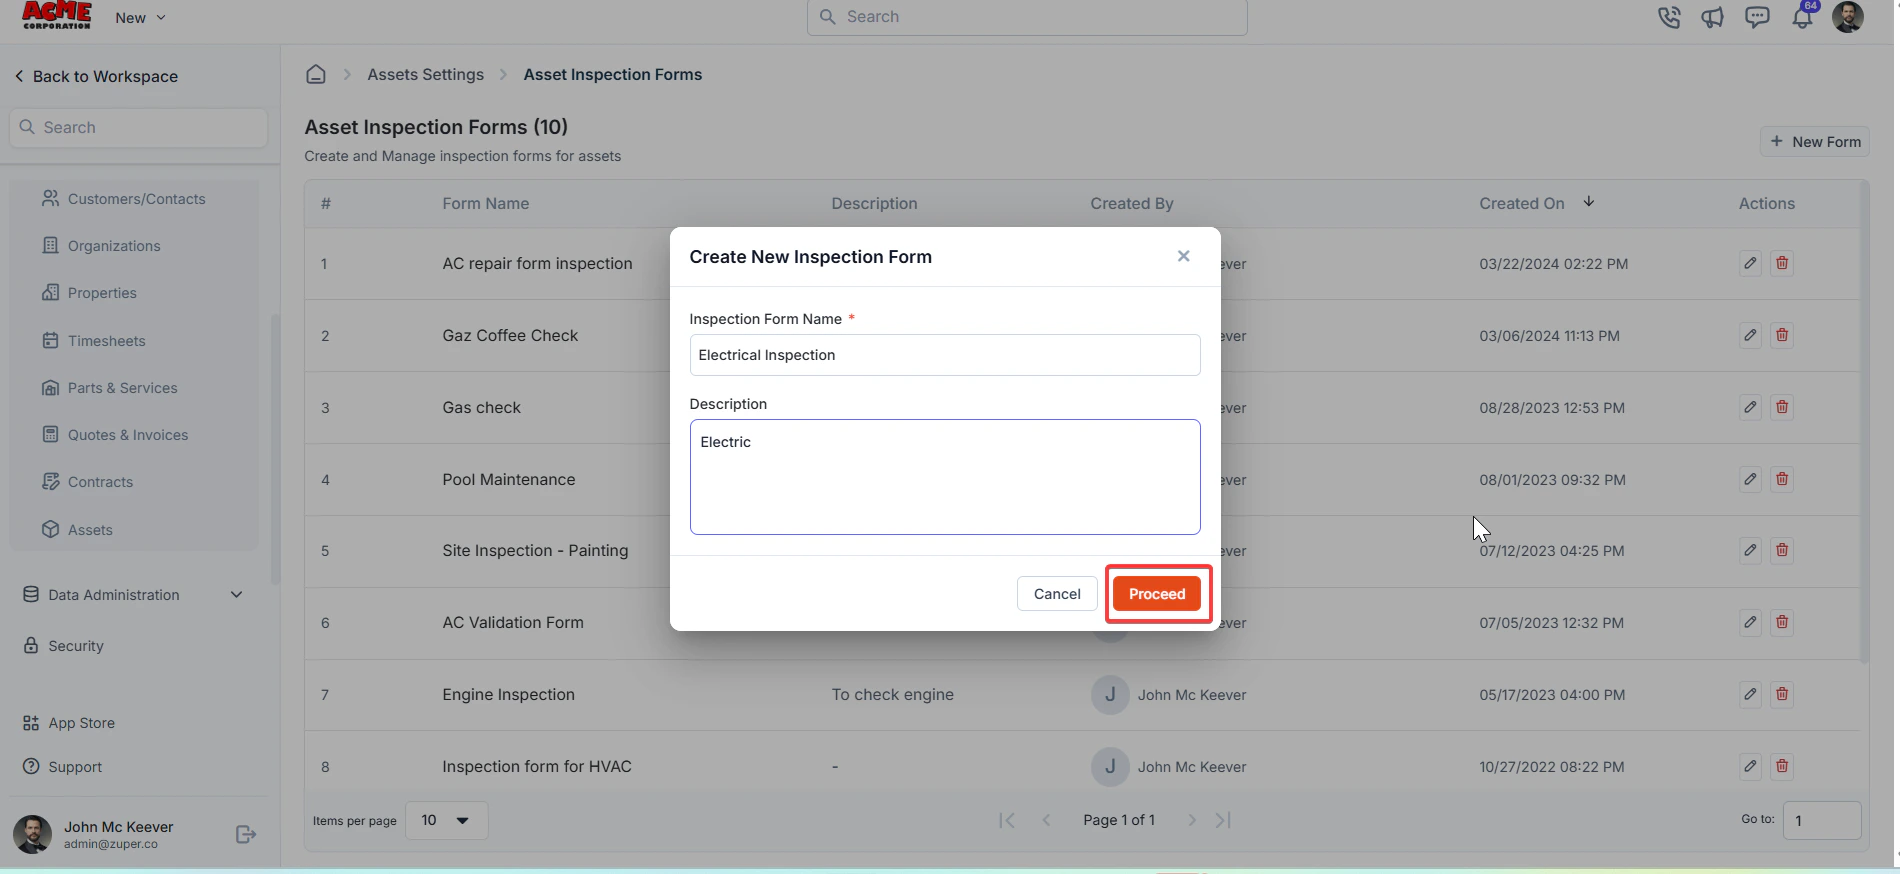Open the chat messages icon
Screen dimensions: 1900x874
1757,17
